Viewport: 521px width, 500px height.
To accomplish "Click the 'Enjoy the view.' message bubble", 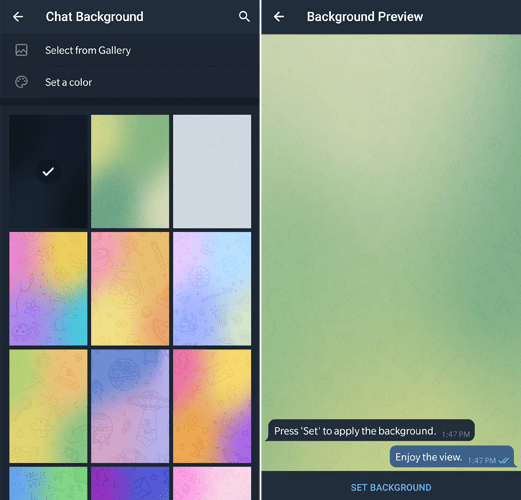I will pos(453,457).
